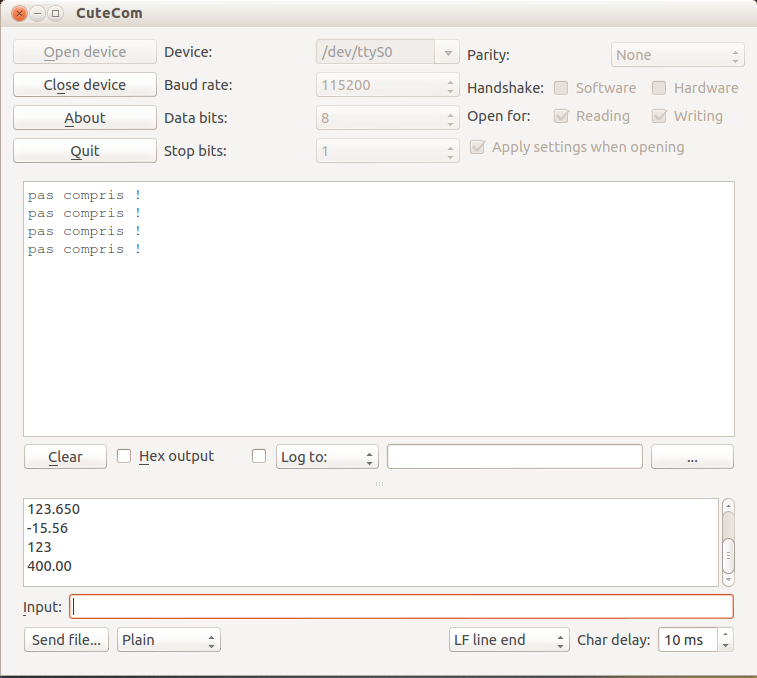Image resolution: width=757 pixels, height=678 pixels.
Task: Clear the output pane
Action: [x=65, y=456]
